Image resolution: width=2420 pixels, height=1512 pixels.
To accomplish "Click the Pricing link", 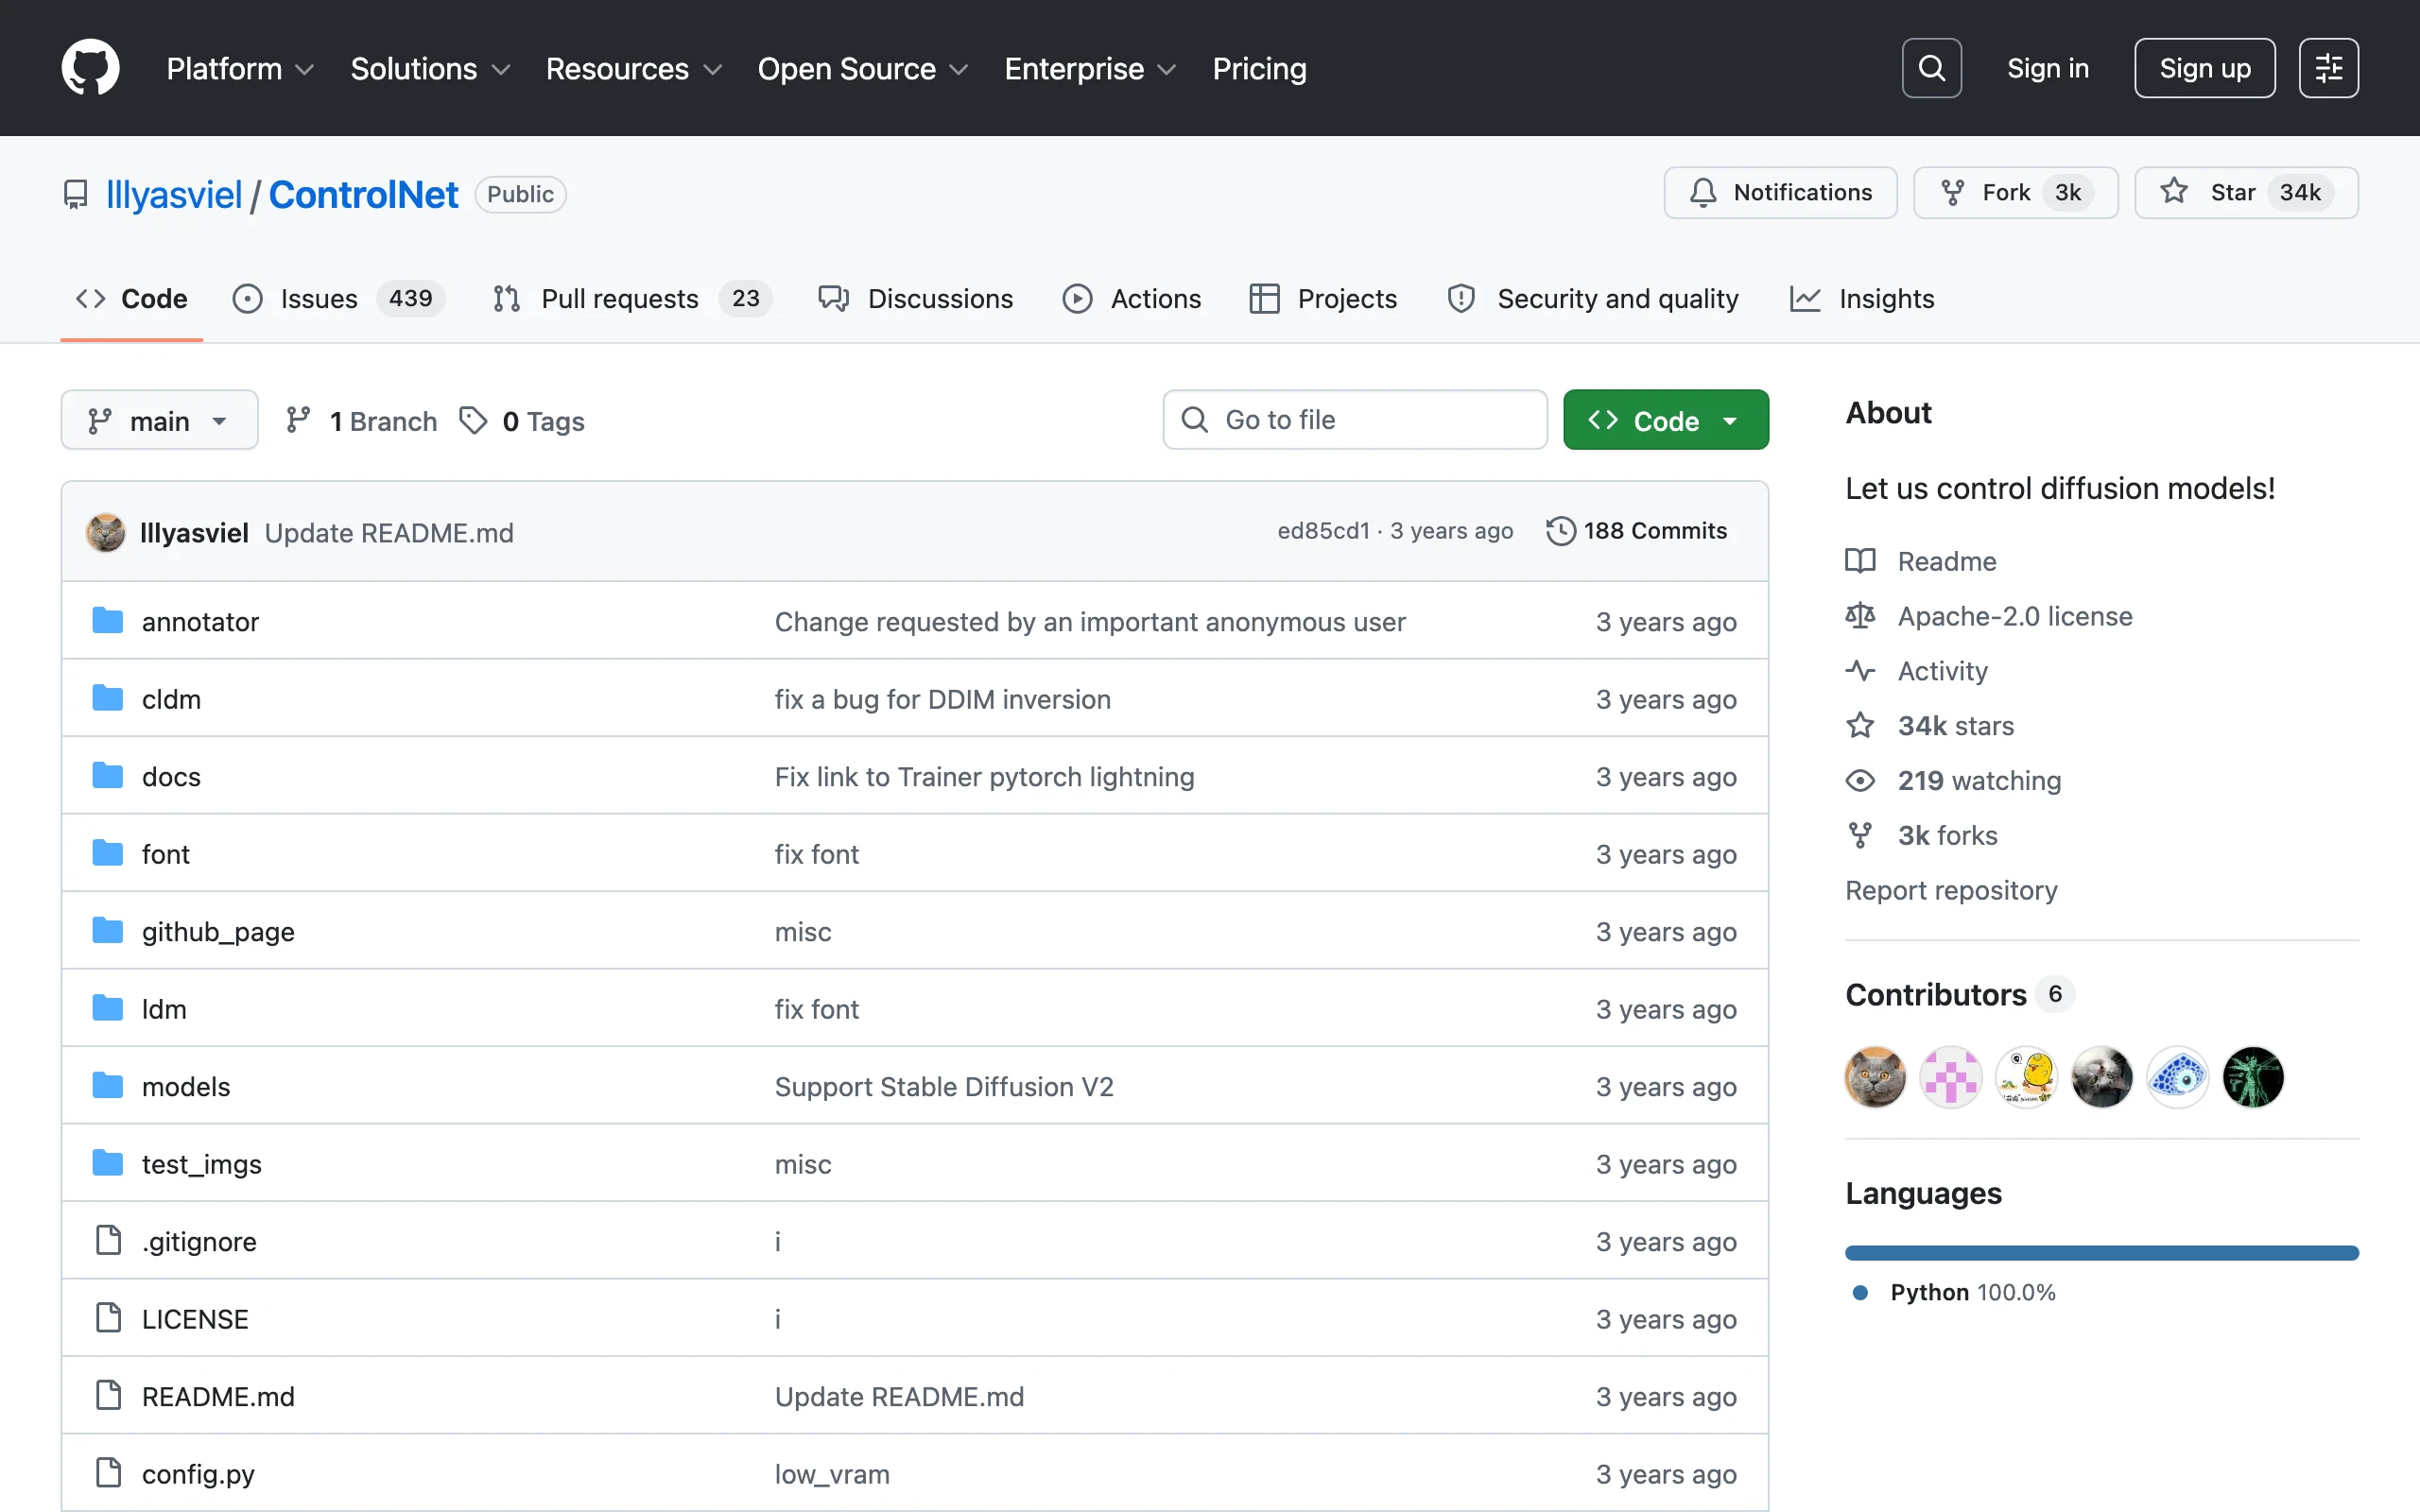I will (x=1259, y=68).
